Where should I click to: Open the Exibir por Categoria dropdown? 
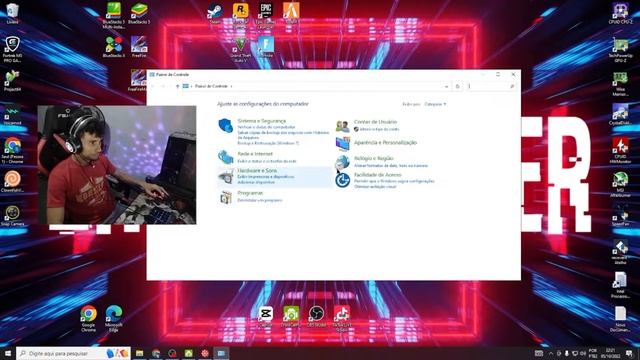[435, 104]
